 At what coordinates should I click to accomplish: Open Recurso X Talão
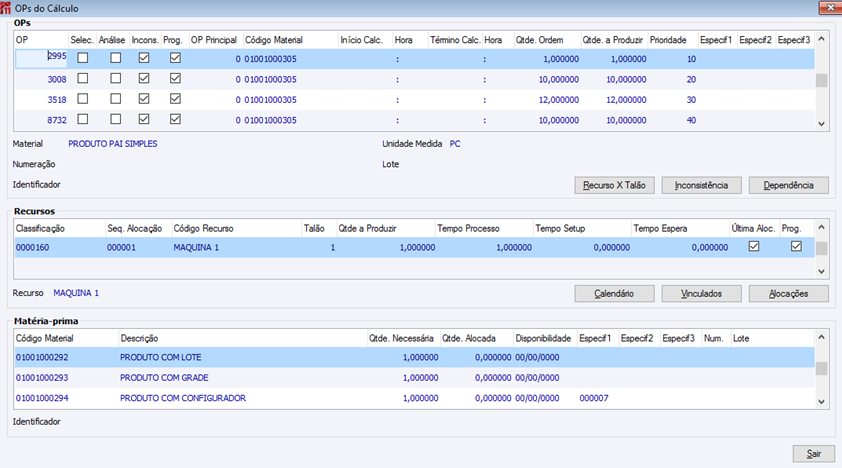click(614, 185)
